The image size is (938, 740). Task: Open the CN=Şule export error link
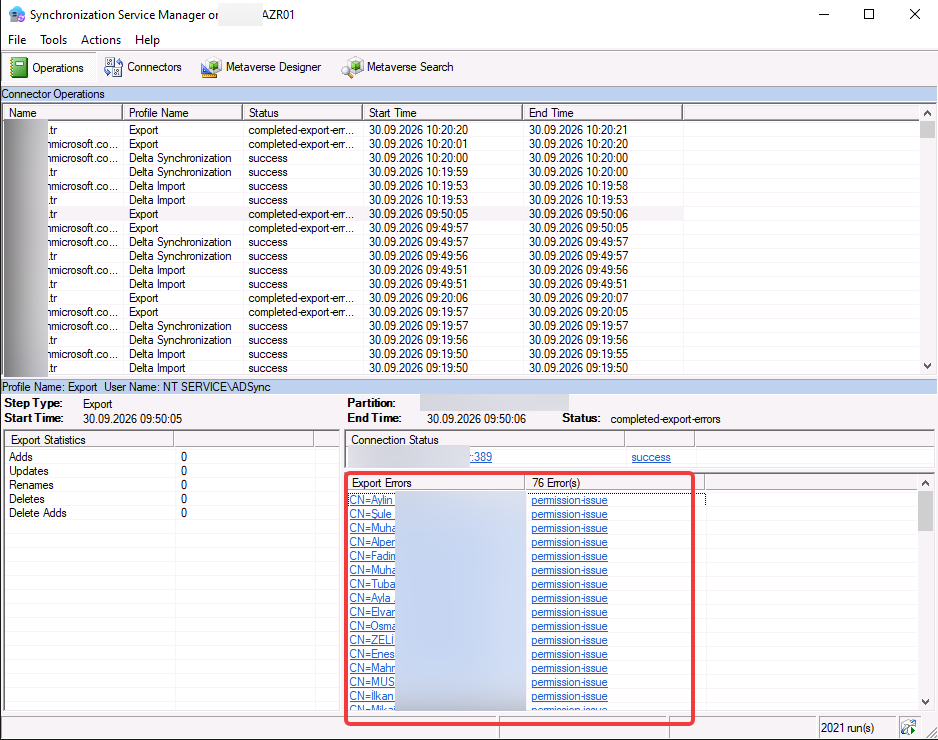point(371,514)
